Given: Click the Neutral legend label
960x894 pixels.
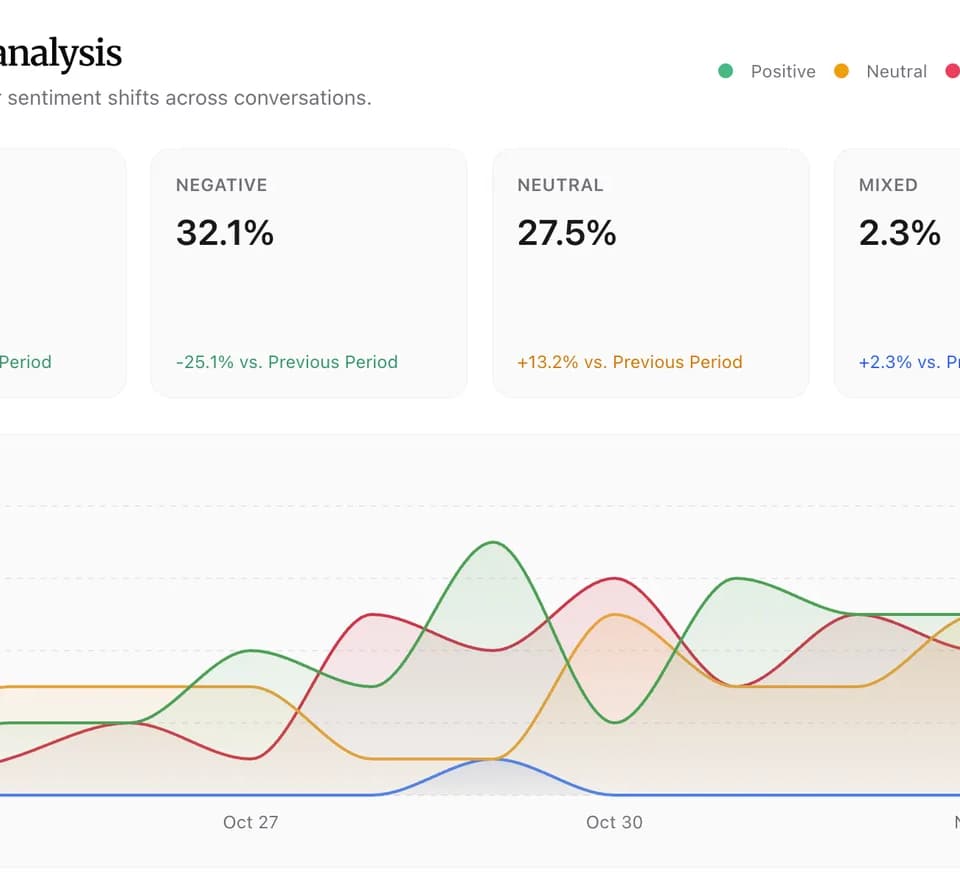Looking at the screenshot, I should (896, 72).
